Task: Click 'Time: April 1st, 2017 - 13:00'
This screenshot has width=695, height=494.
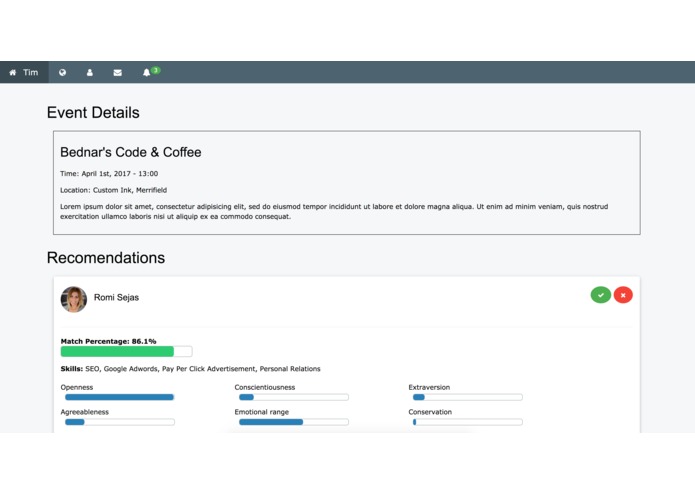Action: 109,174
